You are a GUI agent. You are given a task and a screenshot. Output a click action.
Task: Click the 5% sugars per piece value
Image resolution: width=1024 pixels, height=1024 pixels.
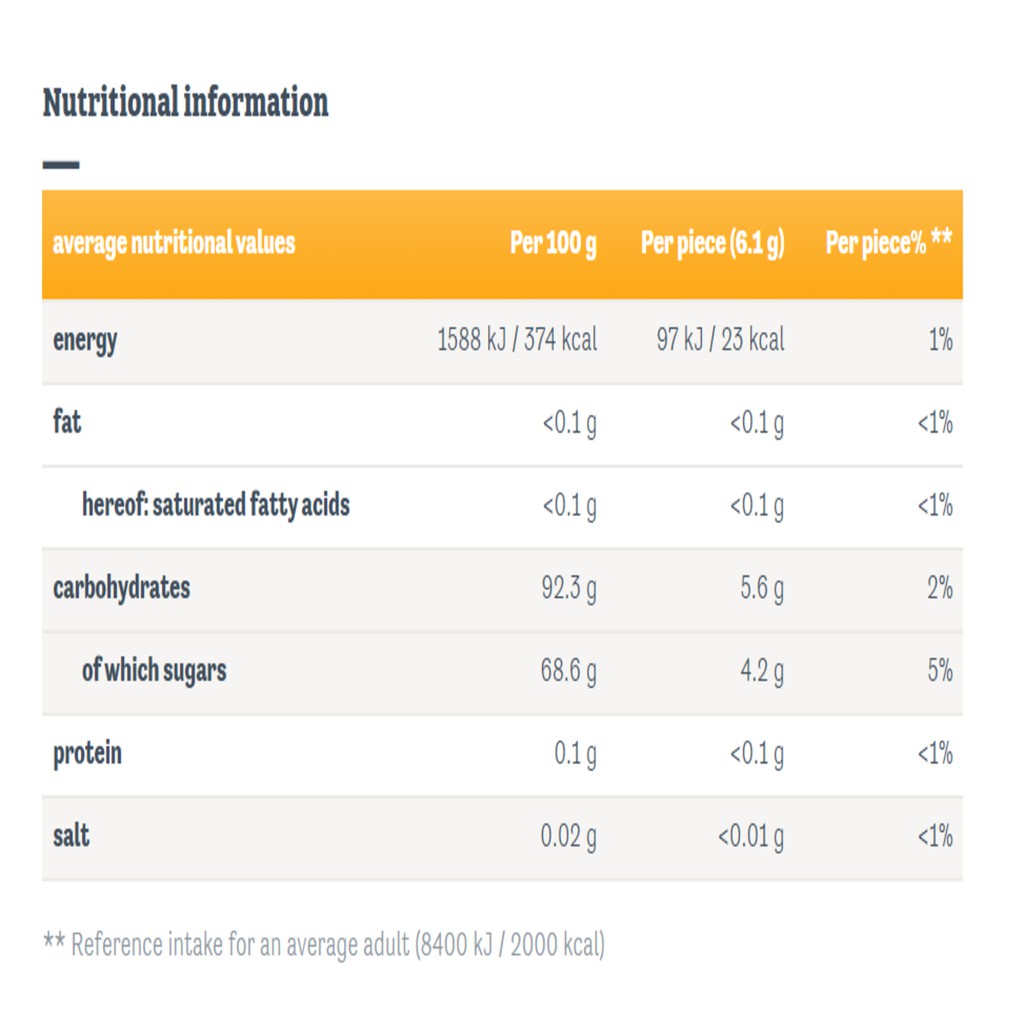940,671
